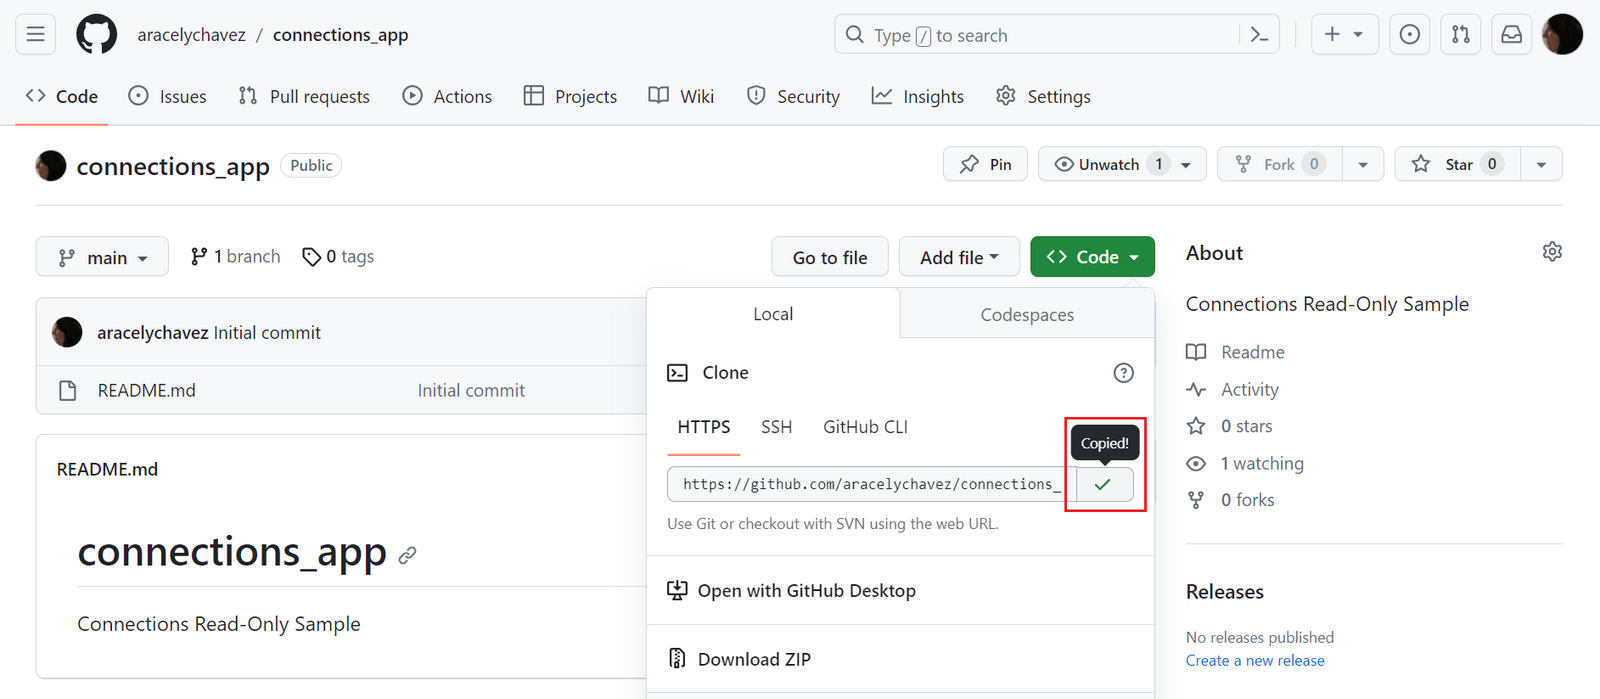1600x699 pixels.
Task: Edit repository details gear icon in About
Action: click(x=1552, y=252)
